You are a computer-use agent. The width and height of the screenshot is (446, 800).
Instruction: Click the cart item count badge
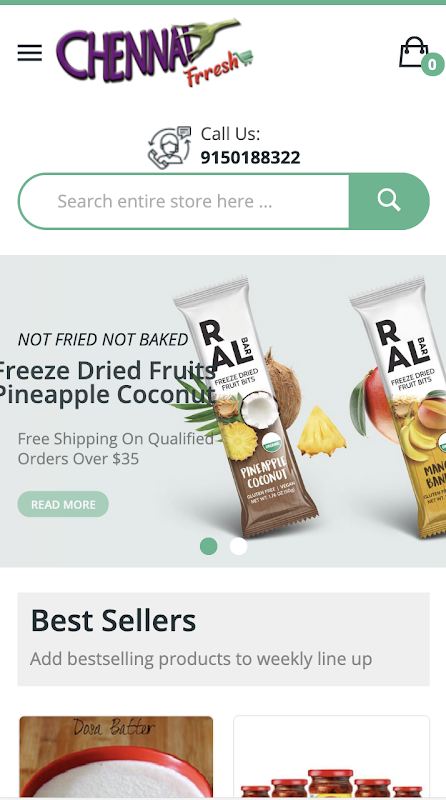click(x=432, y=64)
